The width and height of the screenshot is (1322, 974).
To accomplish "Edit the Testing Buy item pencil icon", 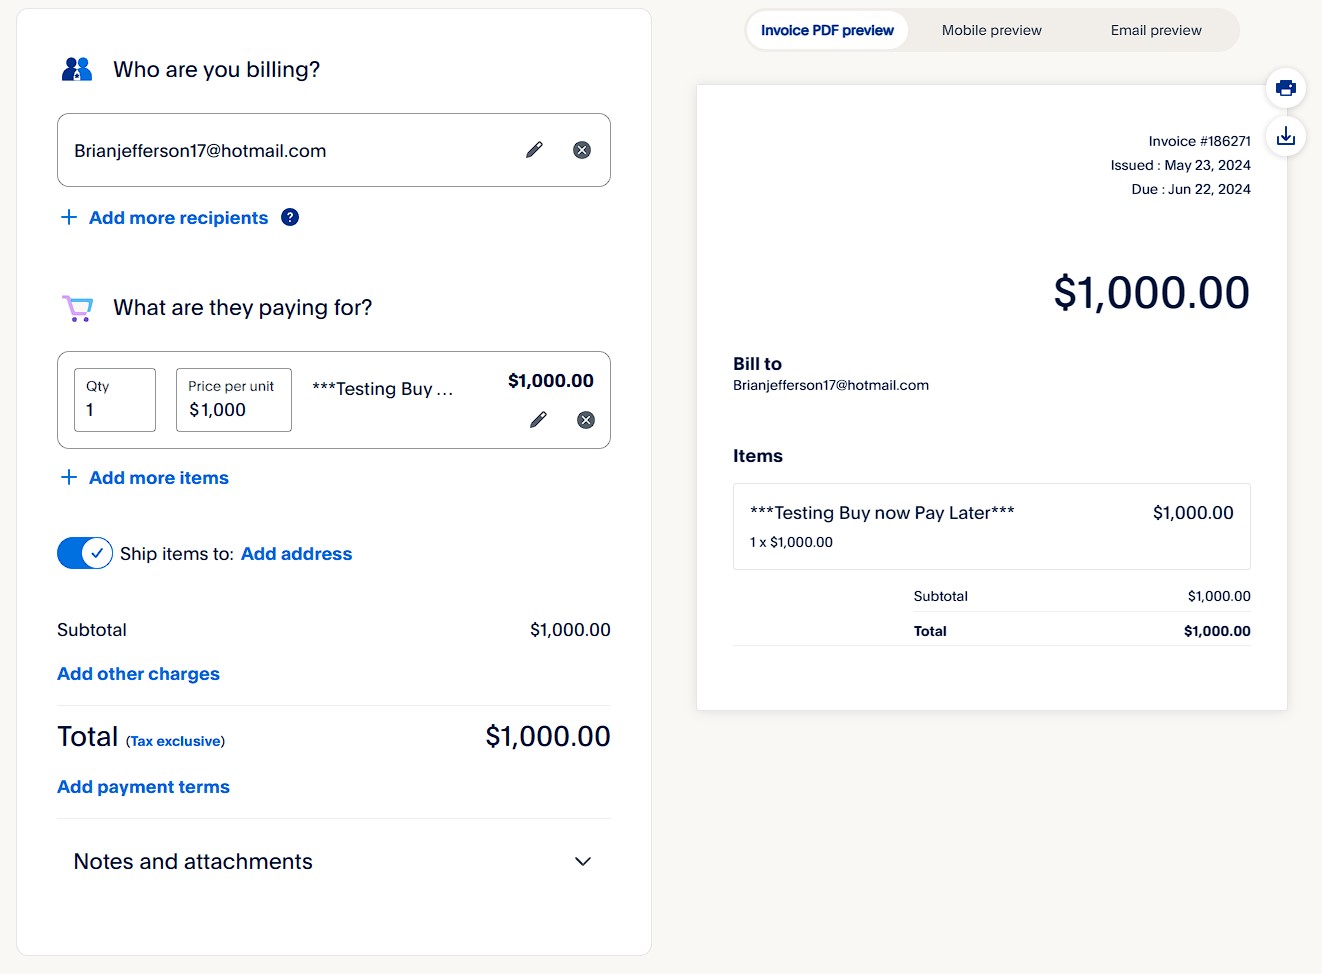I will [x=538, y=420].
